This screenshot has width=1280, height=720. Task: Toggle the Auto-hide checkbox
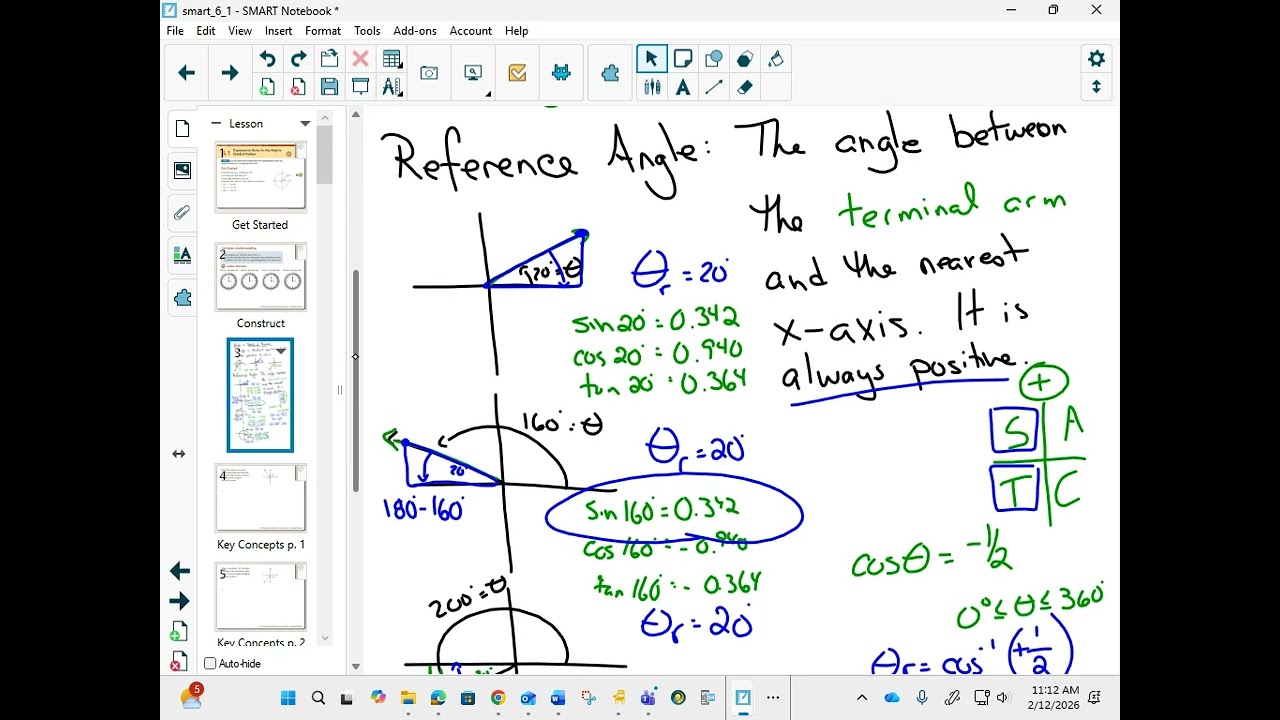[210, 664]
